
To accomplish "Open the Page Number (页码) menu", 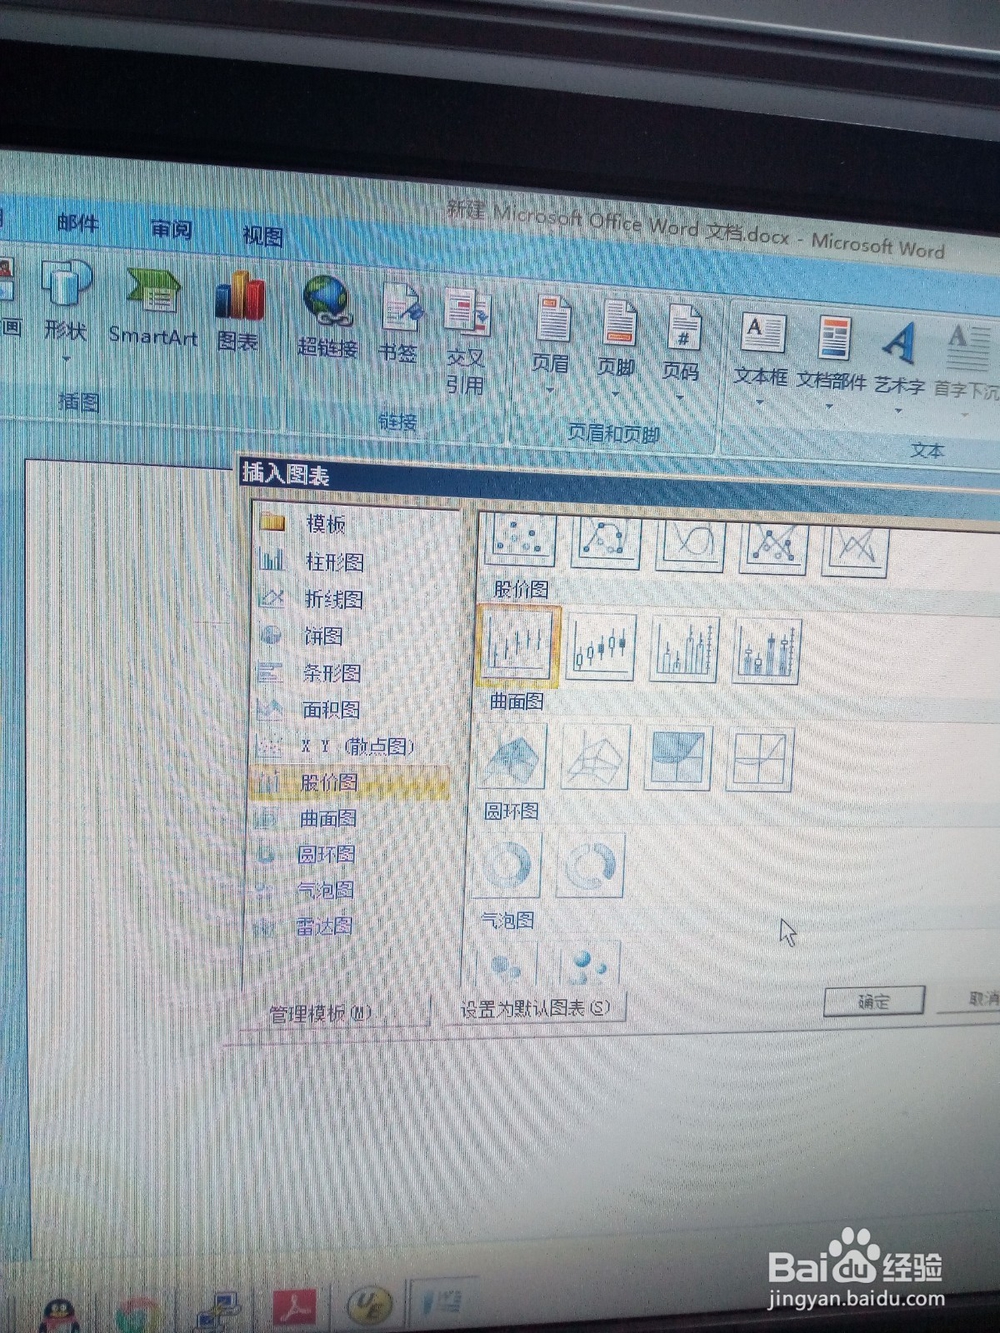I will pyautogui.click(x=681, y=350).
